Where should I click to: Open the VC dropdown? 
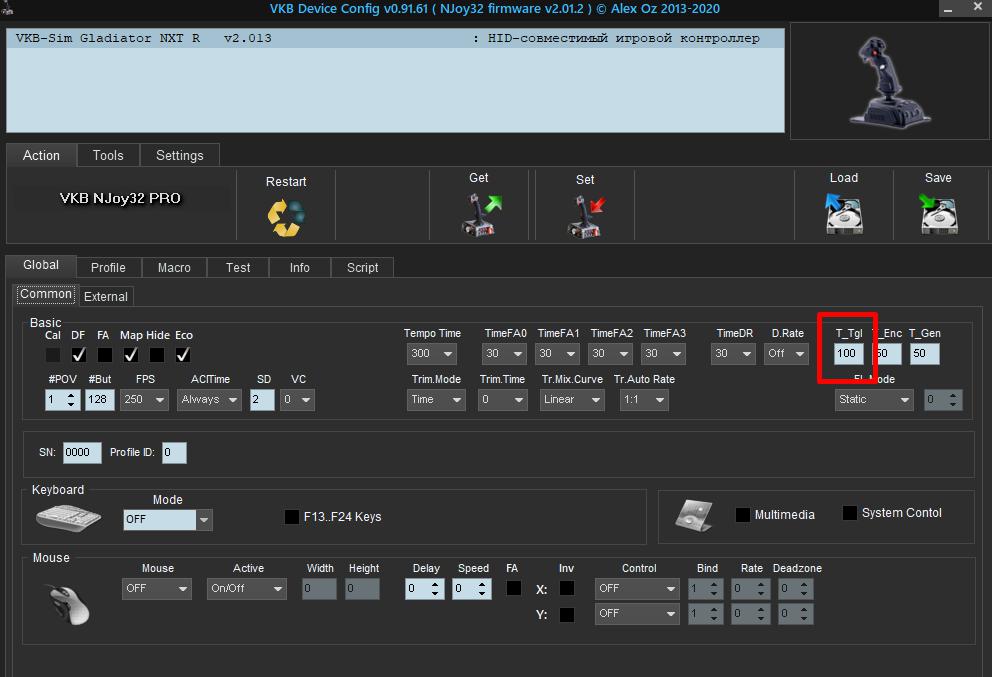pyautogui.click(x=297, y=400)
